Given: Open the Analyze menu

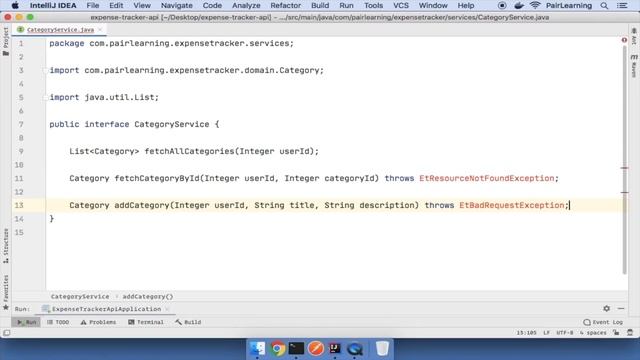Looking at the screenshot, I should click(x=246, y=5).
